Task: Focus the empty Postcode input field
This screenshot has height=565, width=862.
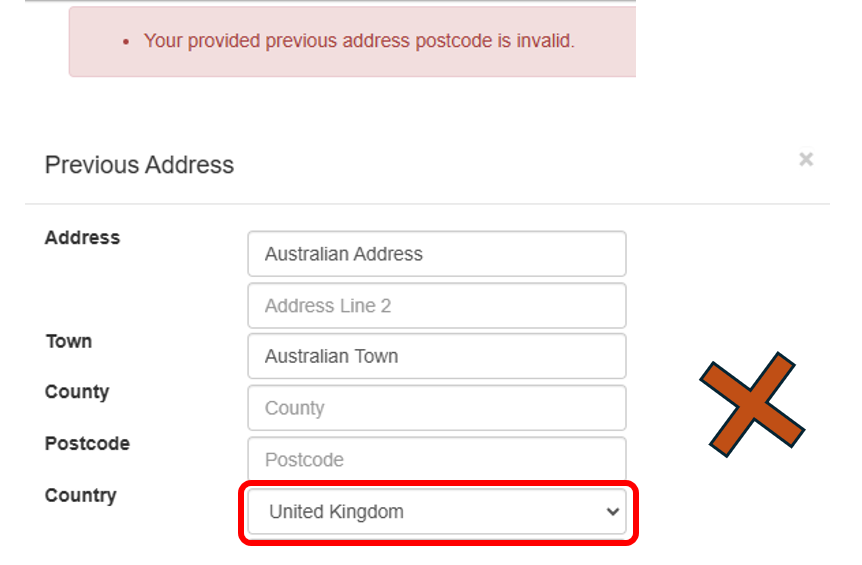Action: [436, 460]
